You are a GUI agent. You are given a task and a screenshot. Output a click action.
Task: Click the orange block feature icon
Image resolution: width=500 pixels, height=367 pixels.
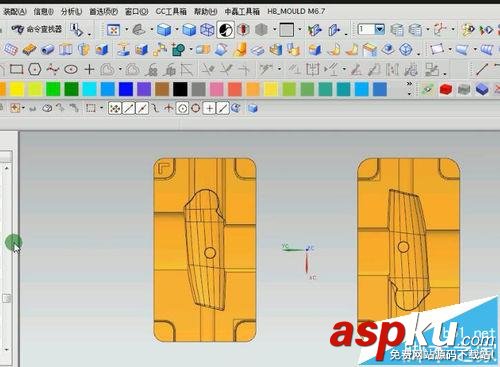29,50
